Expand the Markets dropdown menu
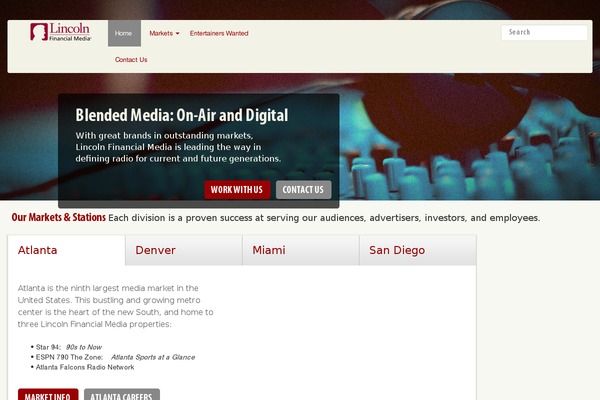Screen dimensions: 600x400 coord(164,33)
